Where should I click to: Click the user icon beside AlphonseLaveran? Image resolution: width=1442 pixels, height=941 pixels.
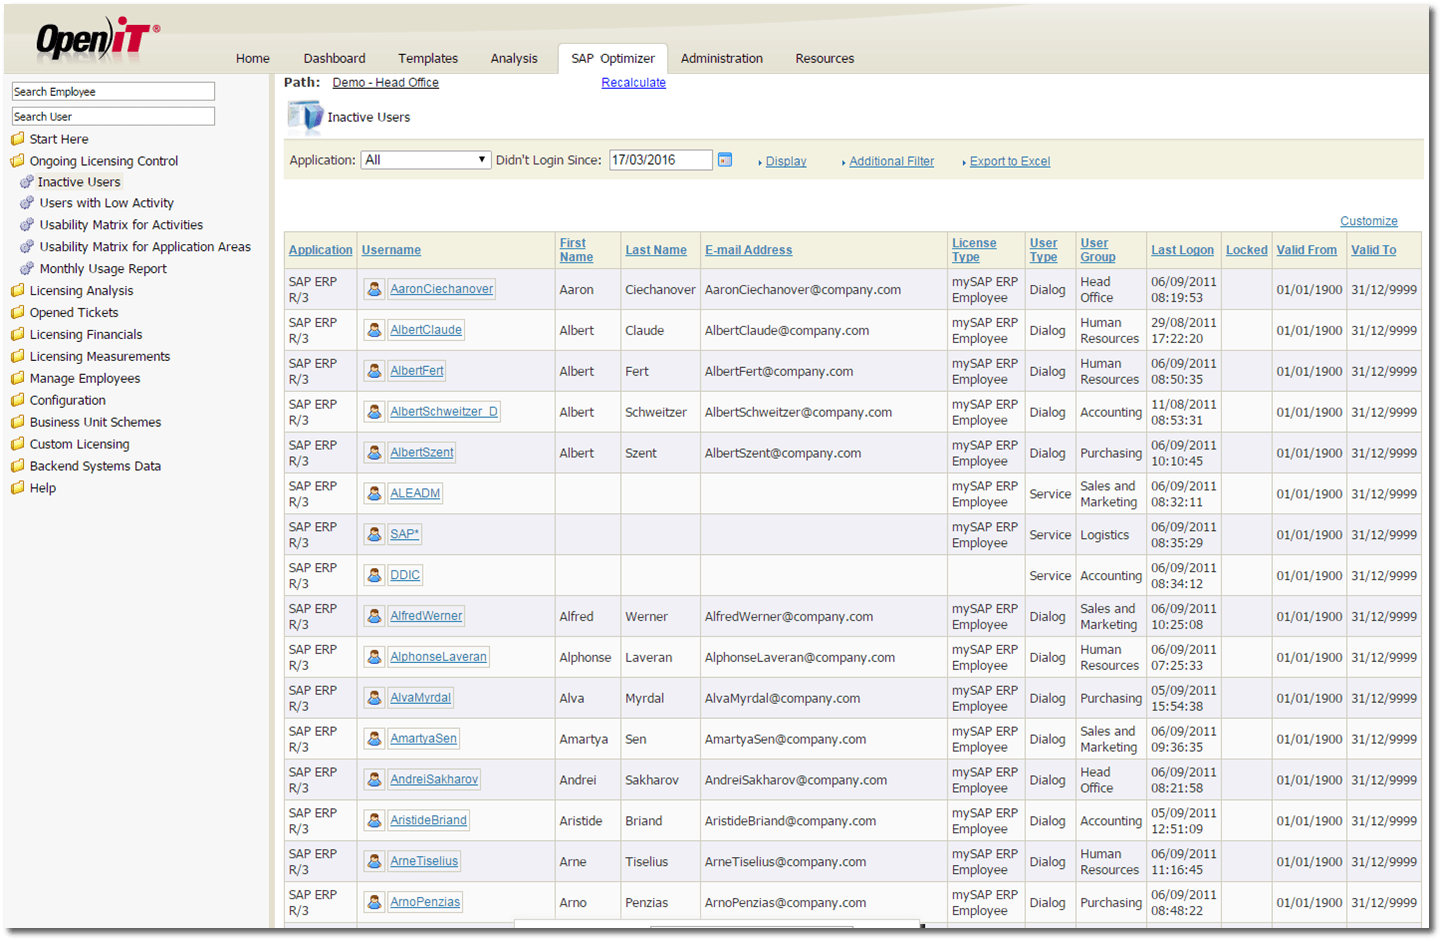tap(374, 658)
